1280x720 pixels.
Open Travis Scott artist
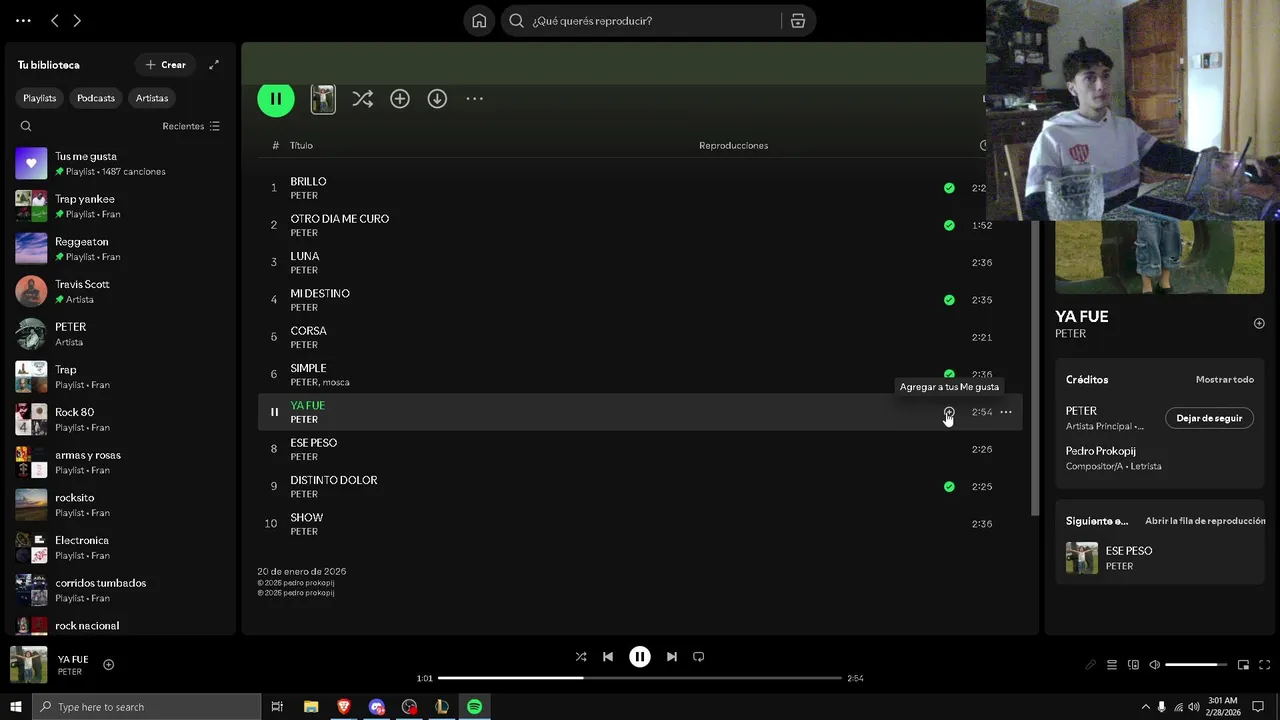(120, 292)
